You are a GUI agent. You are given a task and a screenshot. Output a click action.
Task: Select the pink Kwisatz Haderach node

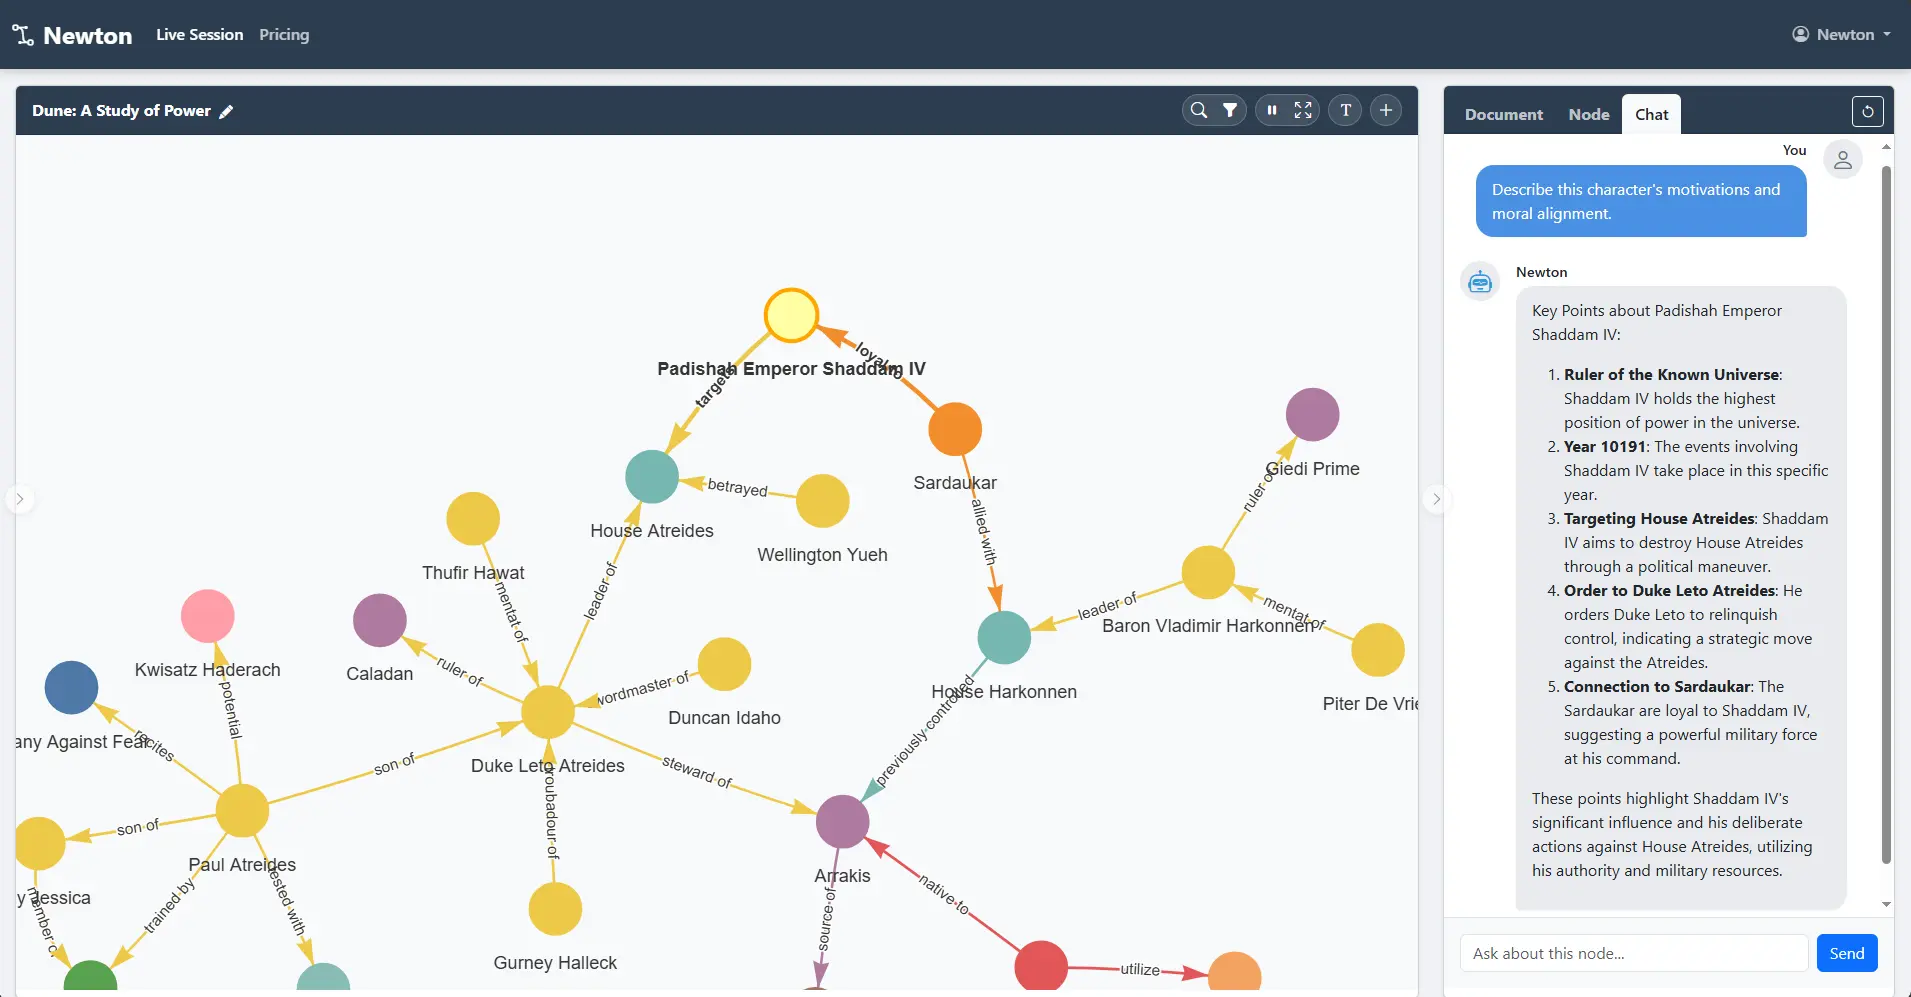(x=207, y=616)
